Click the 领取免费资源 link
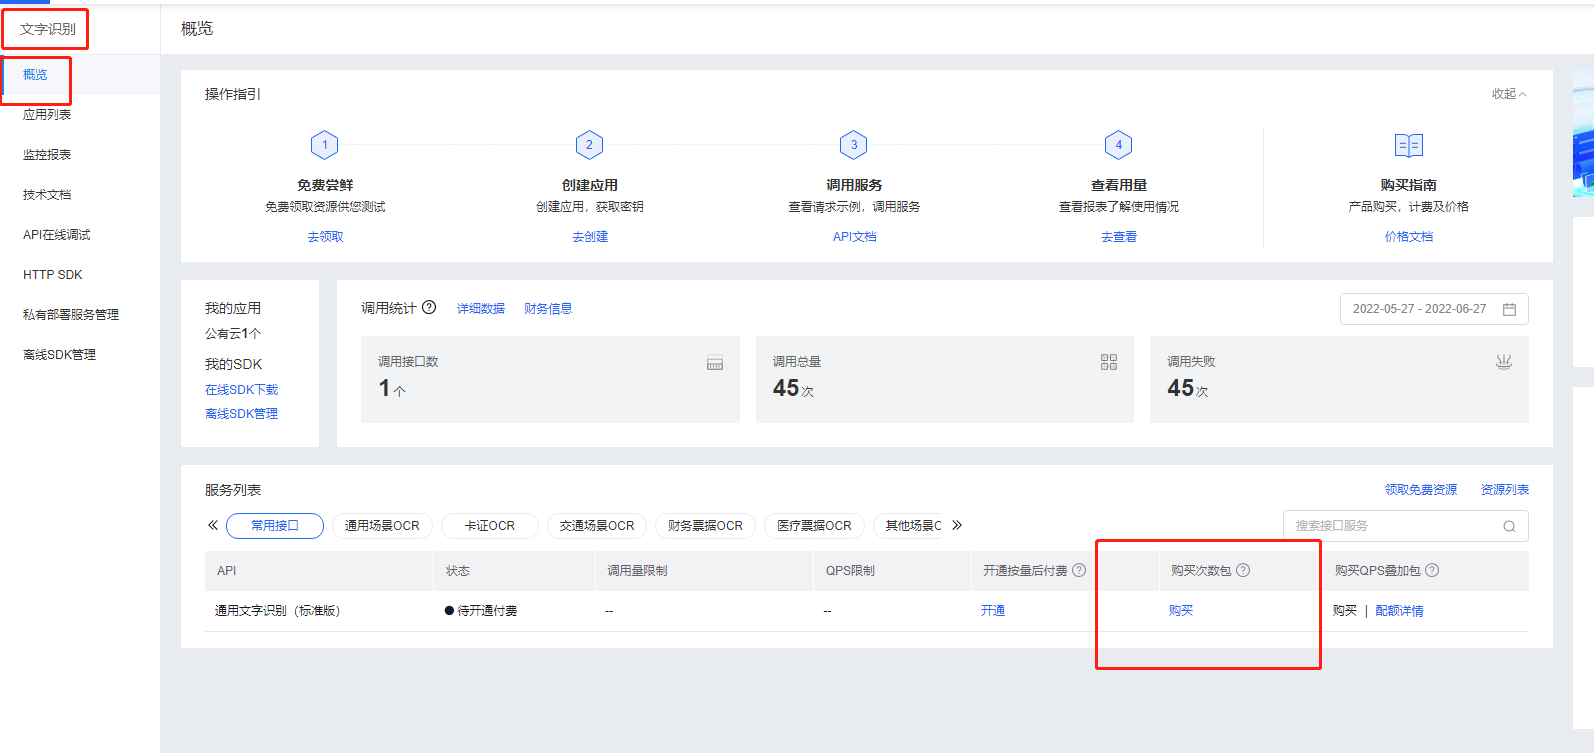This screenshot has height=753, width=1594. [1421, 490]
